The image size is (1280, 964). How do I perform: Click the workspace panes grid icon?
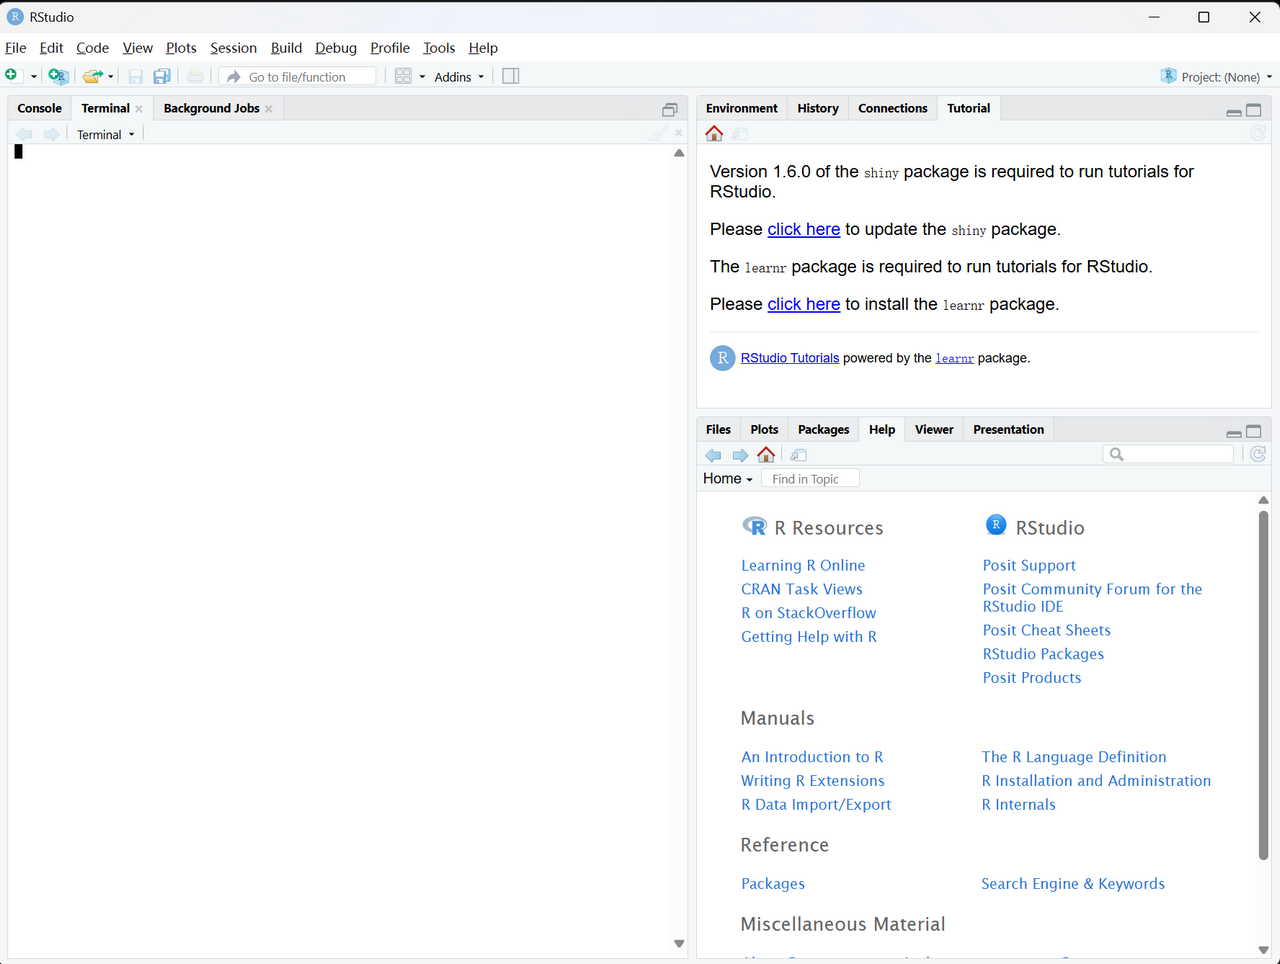[403, 76]
